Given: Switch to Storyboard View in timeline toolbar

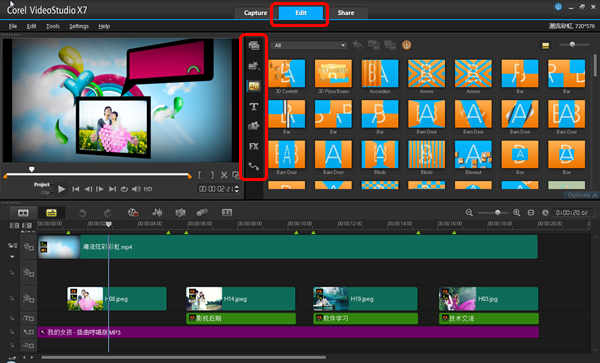Looking at the screenshot, I should click(x=23, y=213).
